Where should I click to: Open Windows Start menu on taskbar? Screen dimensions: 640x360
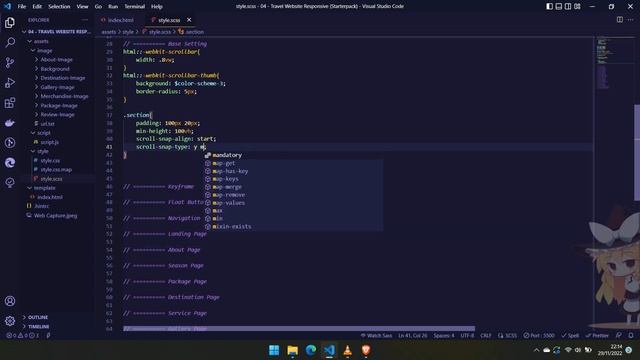coord(274,350)
